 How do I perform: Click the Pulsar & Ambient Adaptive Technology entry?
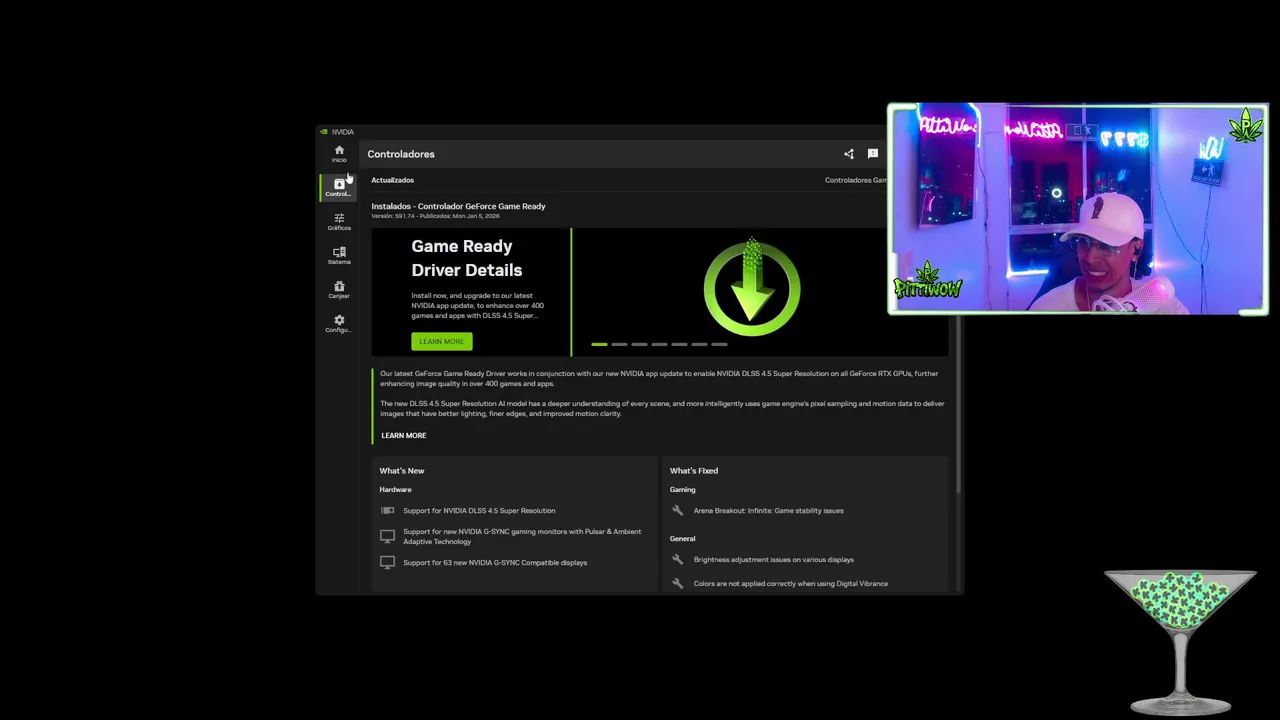[x=522, y=537]
